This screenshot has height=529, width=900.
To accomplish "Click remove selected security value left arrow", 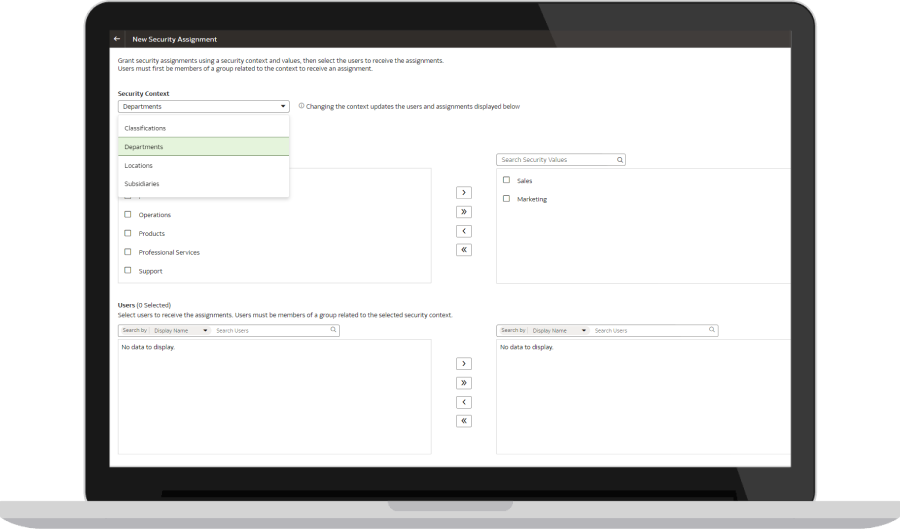I will [464, 231].
